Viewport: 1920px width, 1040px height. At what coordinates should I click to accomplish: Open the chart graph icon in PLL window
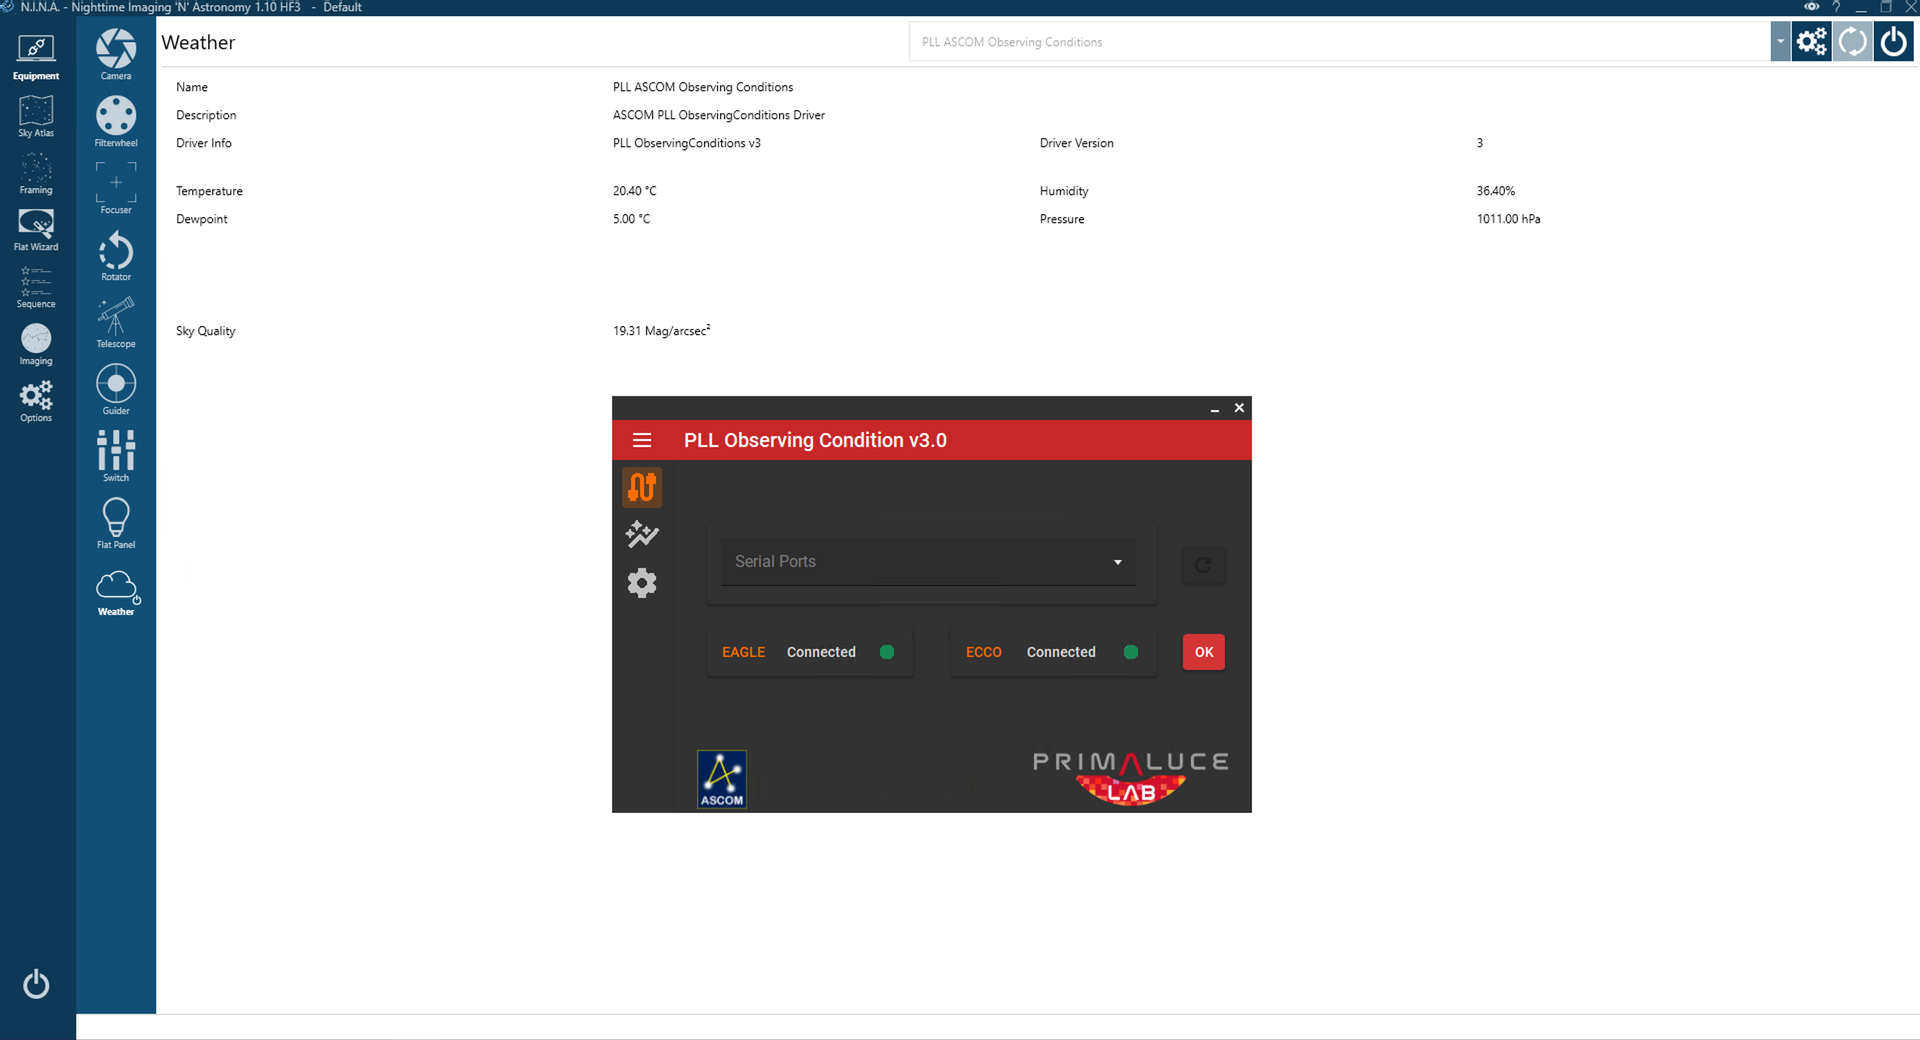click(x=642, y=534)
